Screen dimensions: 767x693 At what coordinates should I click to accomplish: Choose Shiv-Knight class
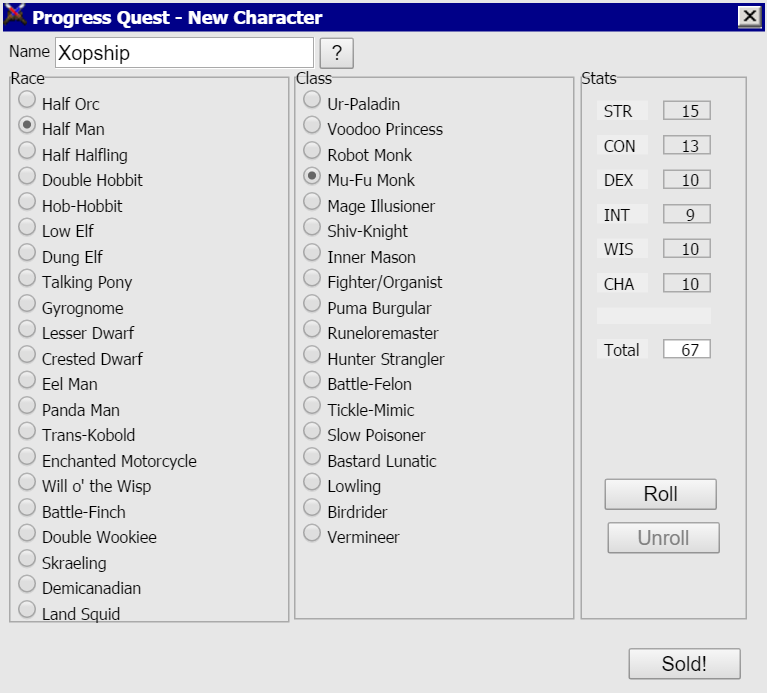coord(312,227)
